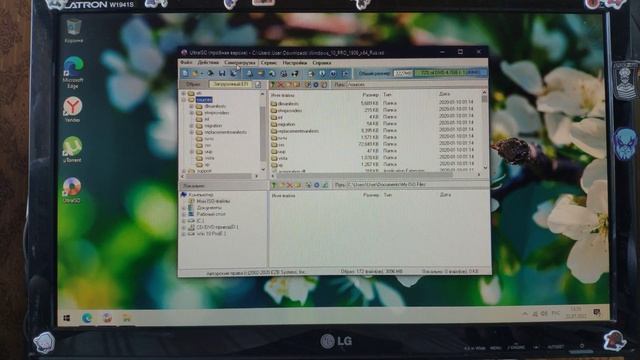Viewport: 640px width, 360px height.
Task: Open the Сервис menu
Action: (269, 63)
